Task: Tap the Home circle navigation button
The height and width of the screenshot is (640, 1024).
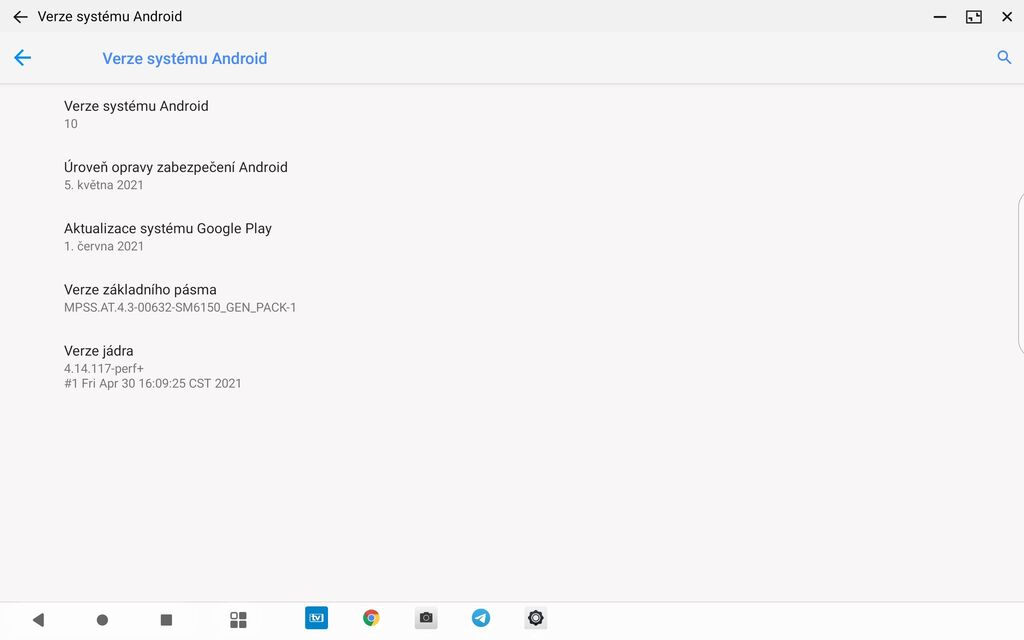Action: (102, 618)
